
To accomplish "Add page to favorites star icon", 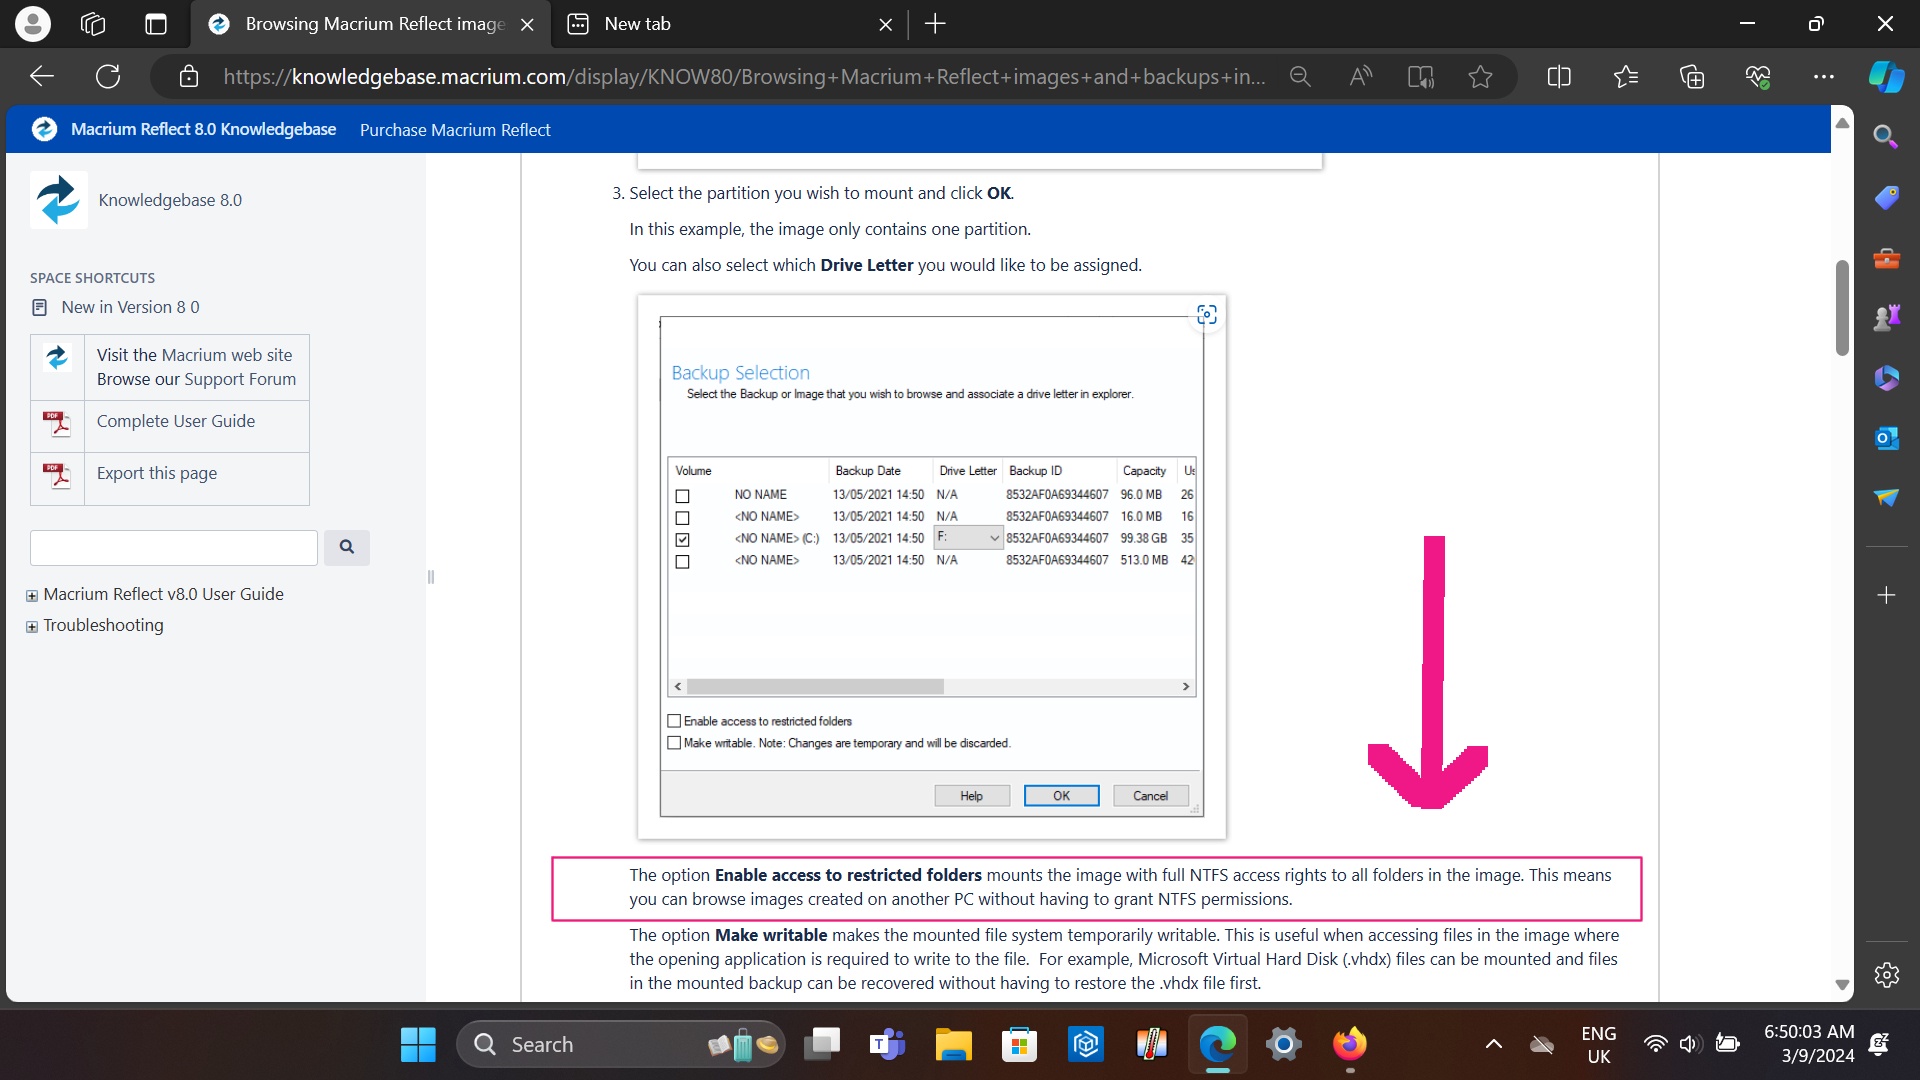I will [1480, 77].
